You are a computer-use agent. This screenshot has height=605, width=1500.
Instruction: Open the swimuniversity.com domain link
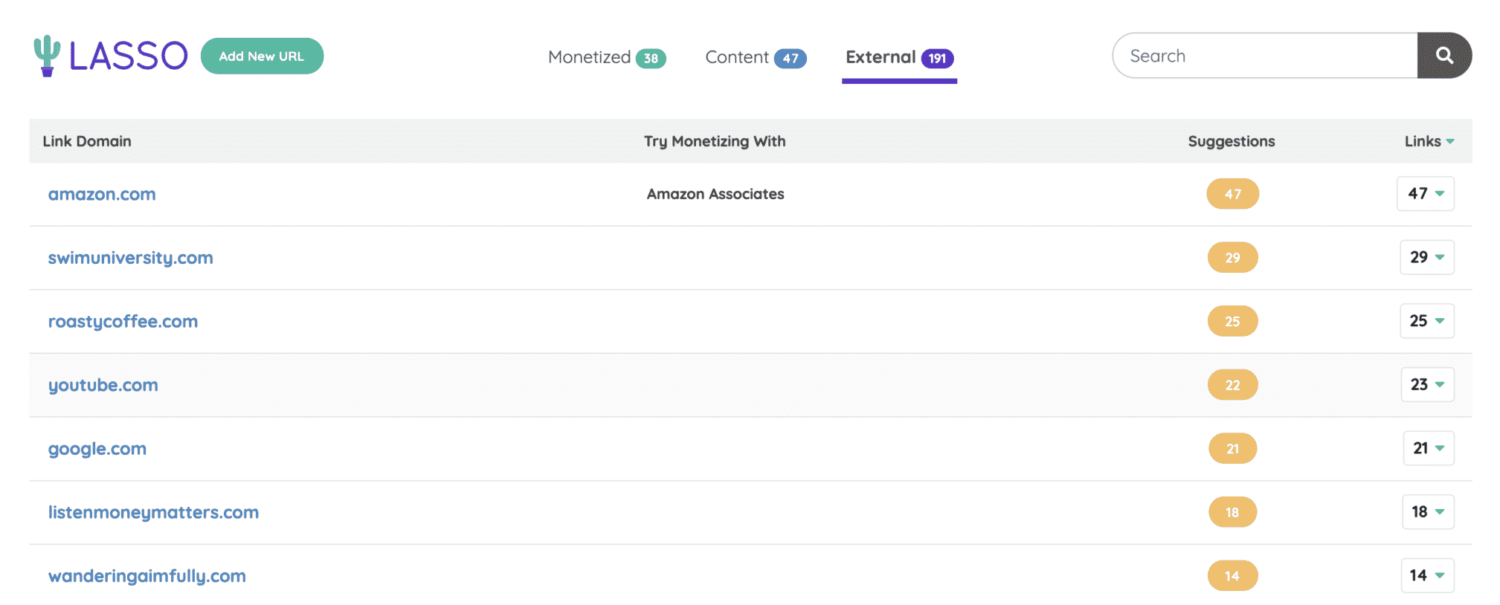(131, 258)
